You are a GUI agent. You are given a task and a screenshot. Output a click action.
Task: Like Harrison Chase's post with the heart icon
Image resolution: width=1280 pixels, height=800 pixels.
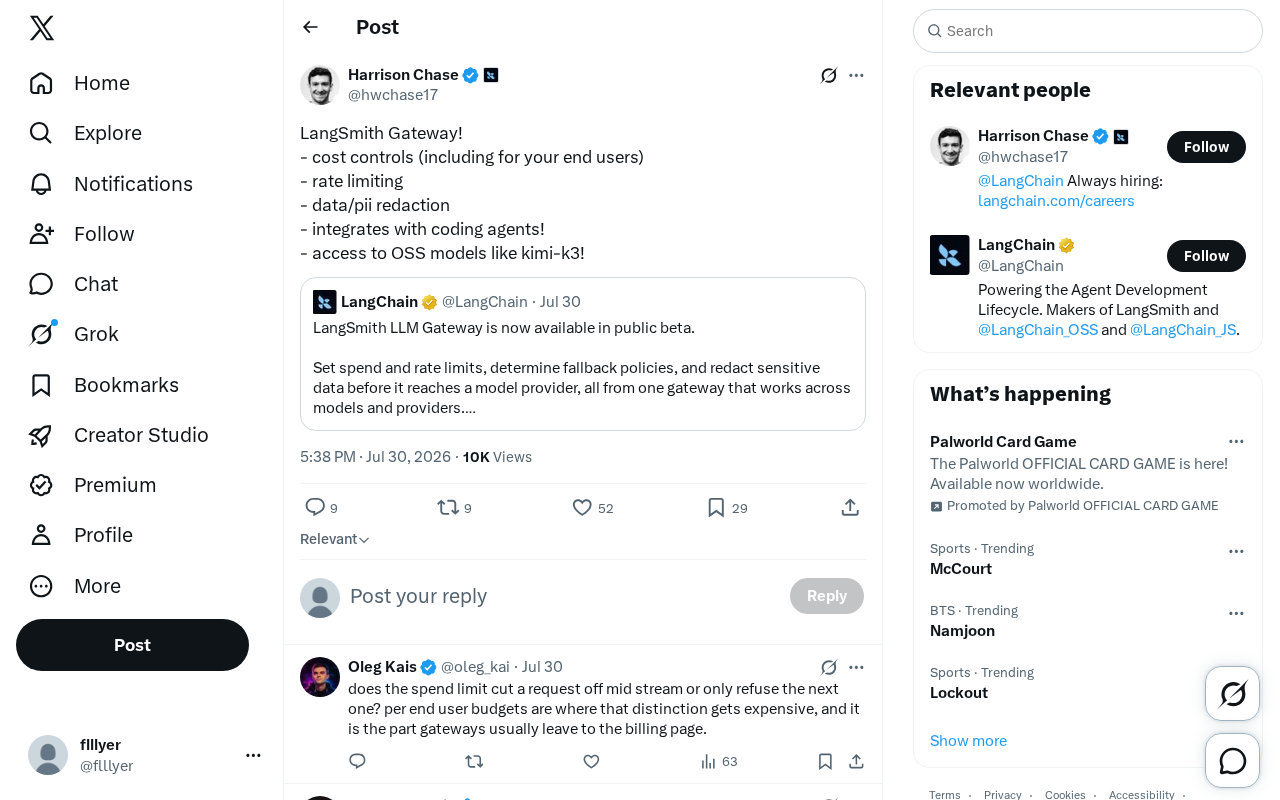coord(582,508)
